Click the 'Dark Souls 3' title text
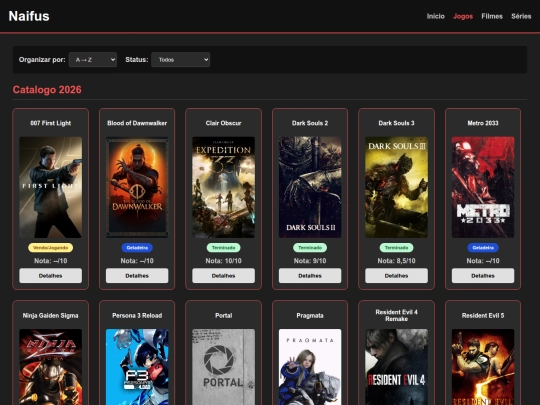The width and height of the screenshot is (540, 405). click(396, 123)
